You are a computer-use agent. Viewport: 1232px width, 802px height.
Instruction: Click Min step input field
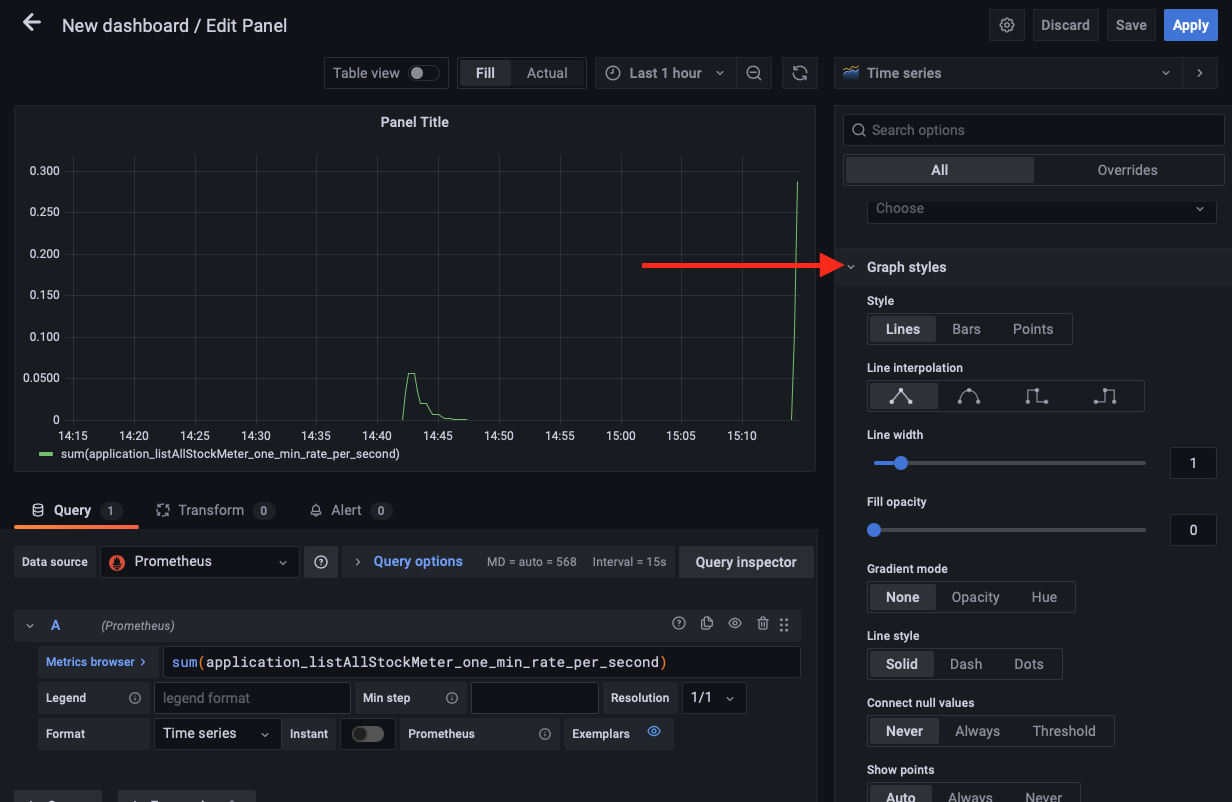pyautogui.click(x=535, y=698)
